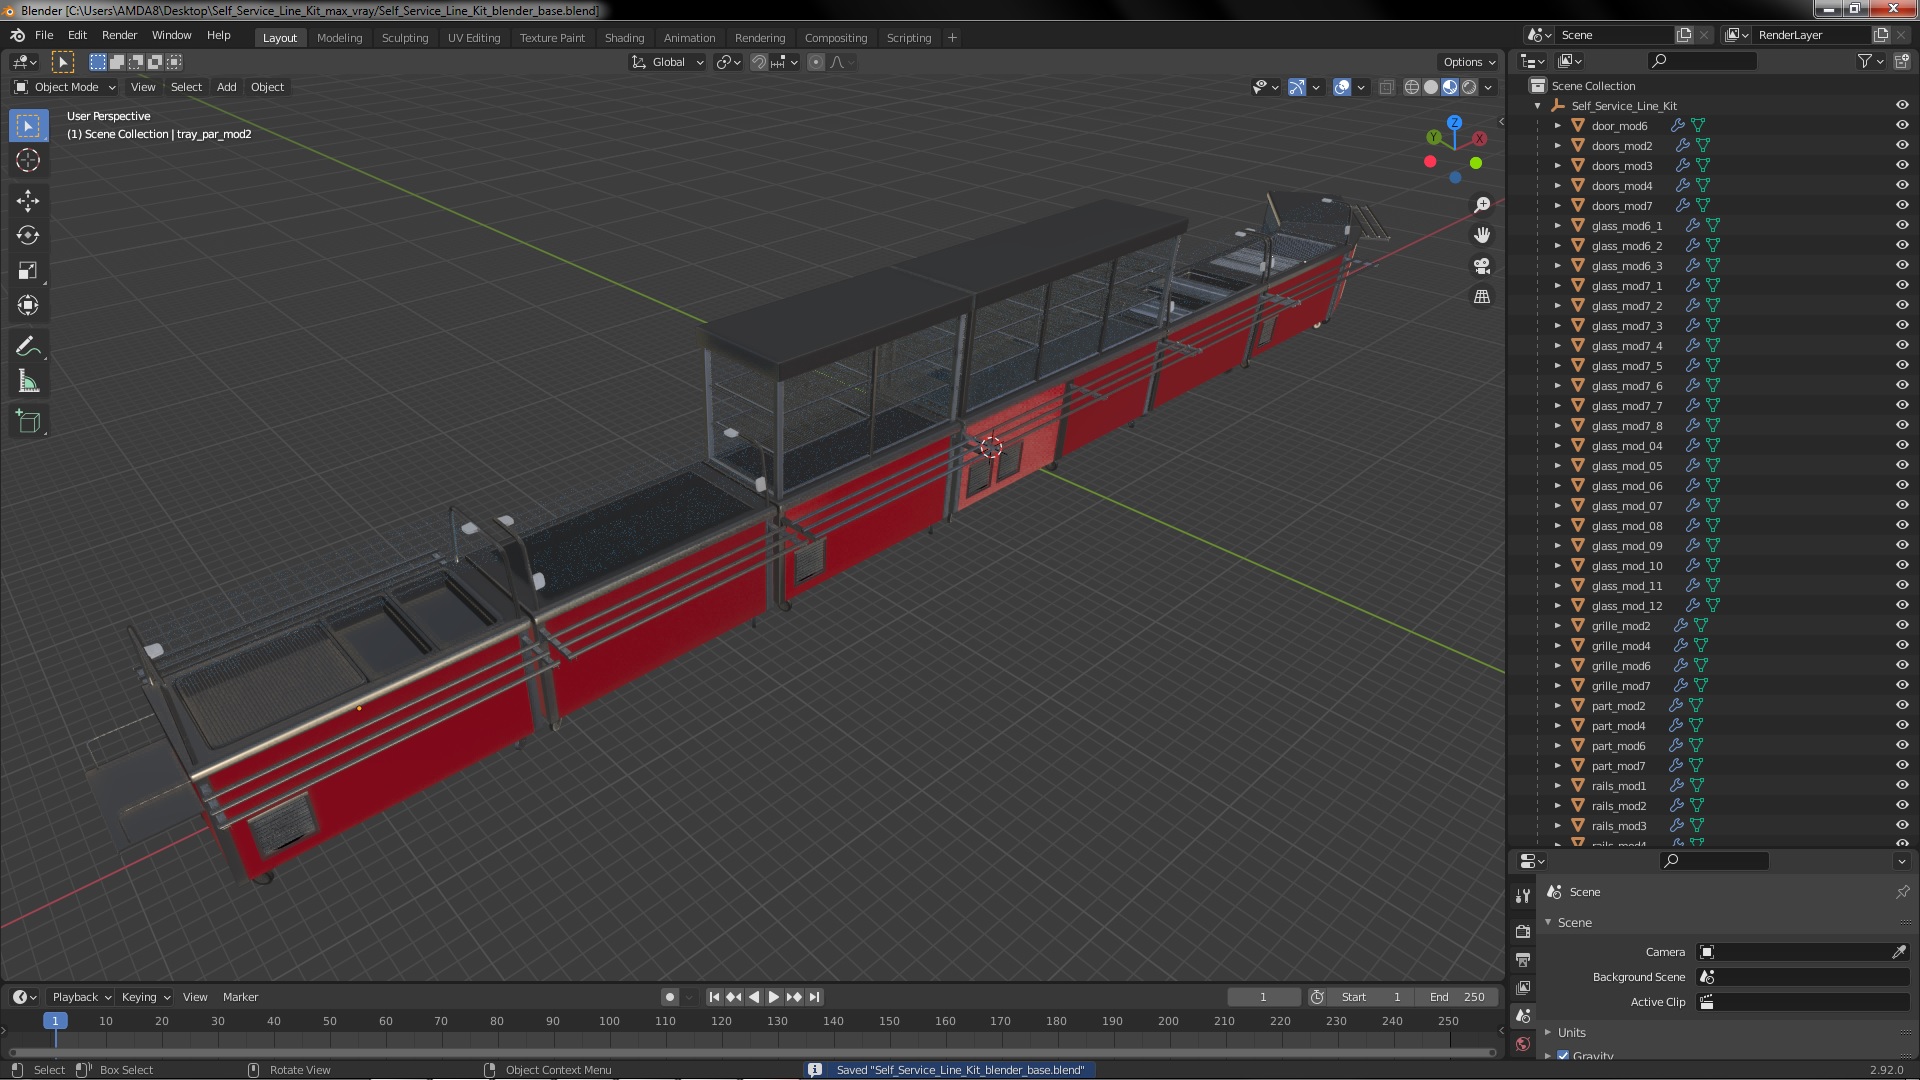
Task: Toggle camera view in viewport
Action: click(1482, 266)
